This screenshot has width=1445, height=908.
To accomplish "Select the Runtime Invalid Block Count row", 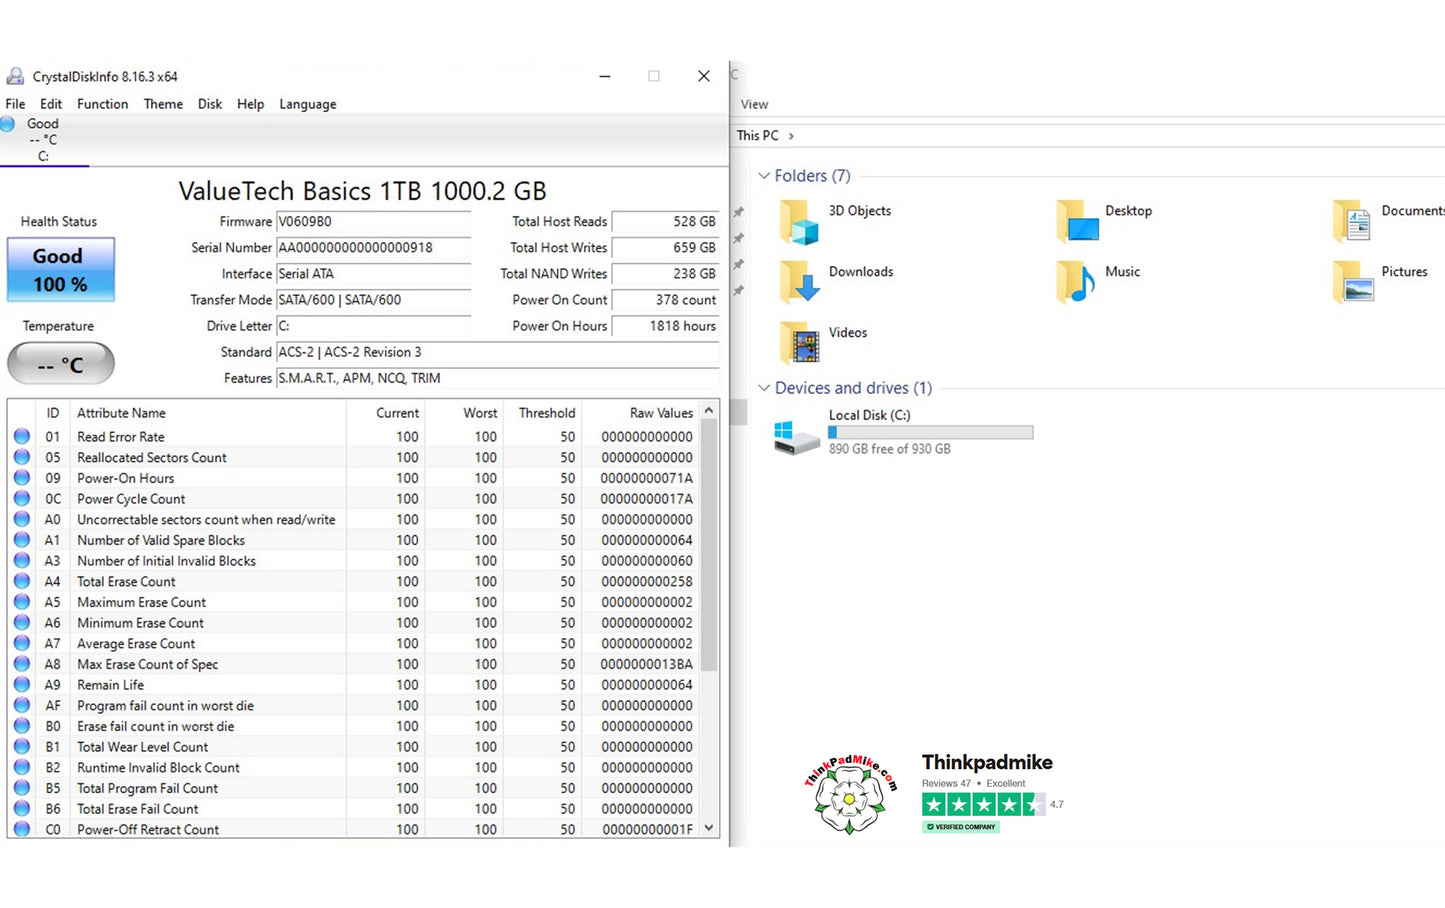I will pyautogui.click(x=355, y=768).
